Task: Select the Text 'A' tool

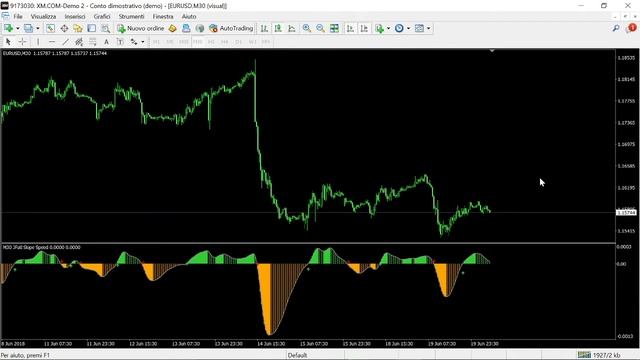Action: coord(106,42)
